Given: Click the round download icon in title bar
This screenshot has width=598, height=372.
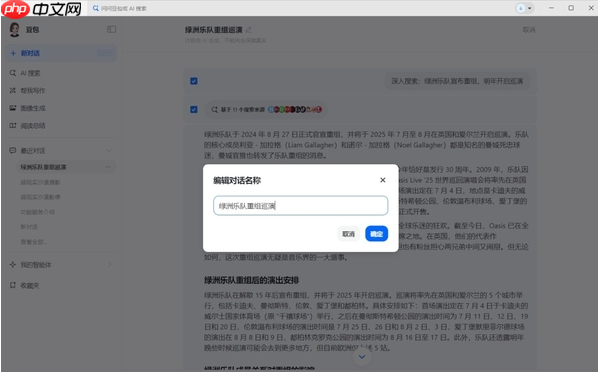Looking at the screenshot, I should click(x=521, y=8).
